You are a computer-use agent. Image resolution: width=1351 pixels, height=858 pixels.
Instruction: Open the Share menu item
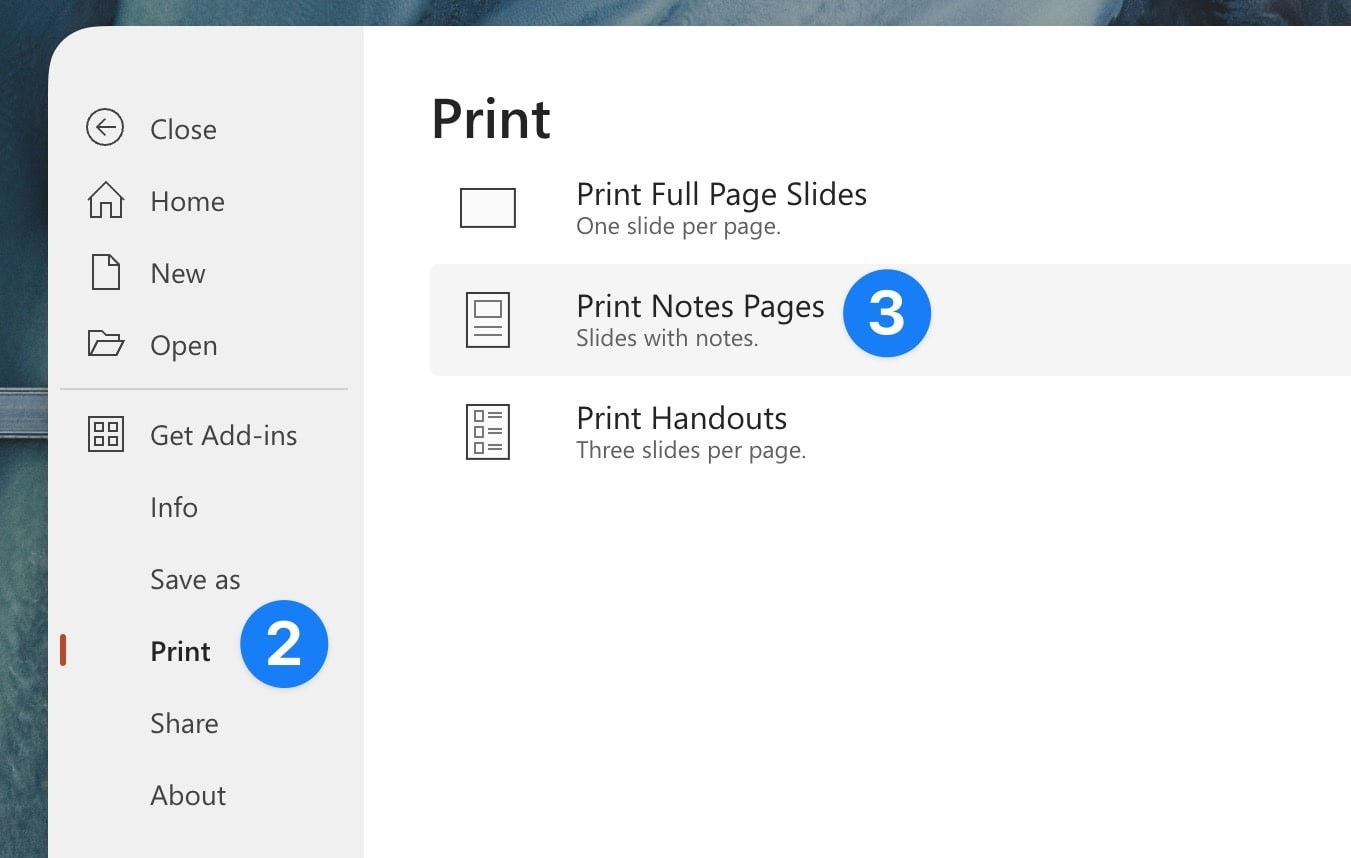click(184, 723)
